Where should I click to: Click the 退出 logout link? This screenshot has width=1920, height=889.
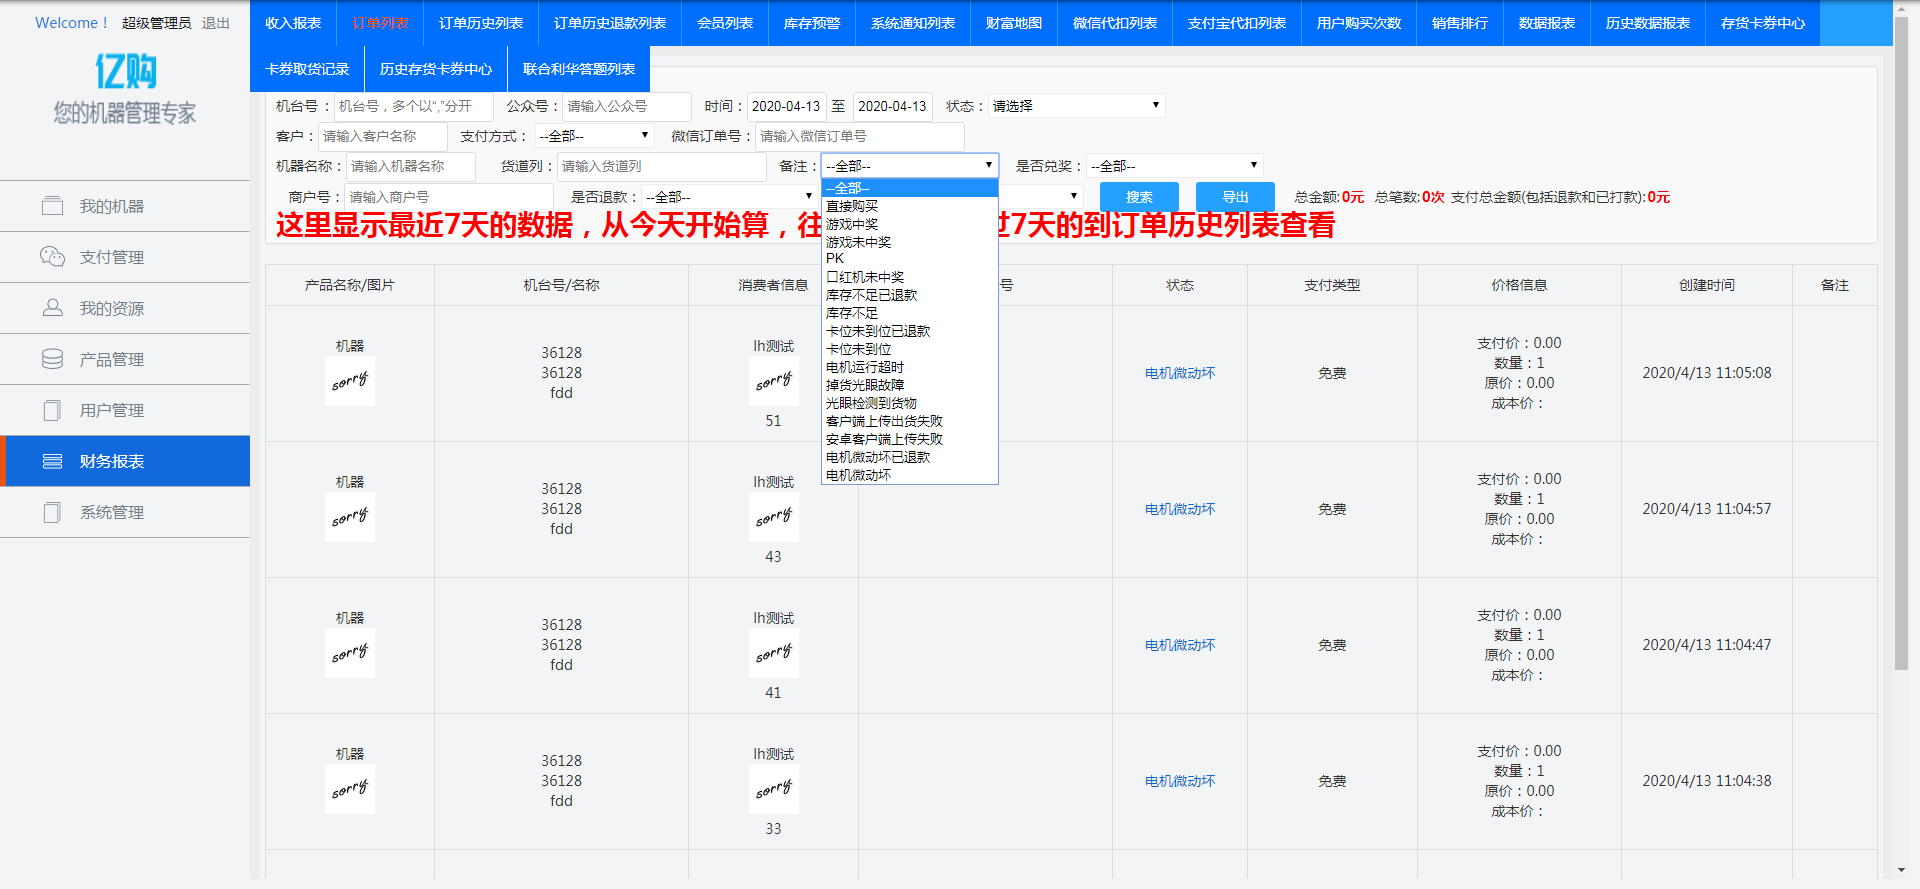(215, 23)
